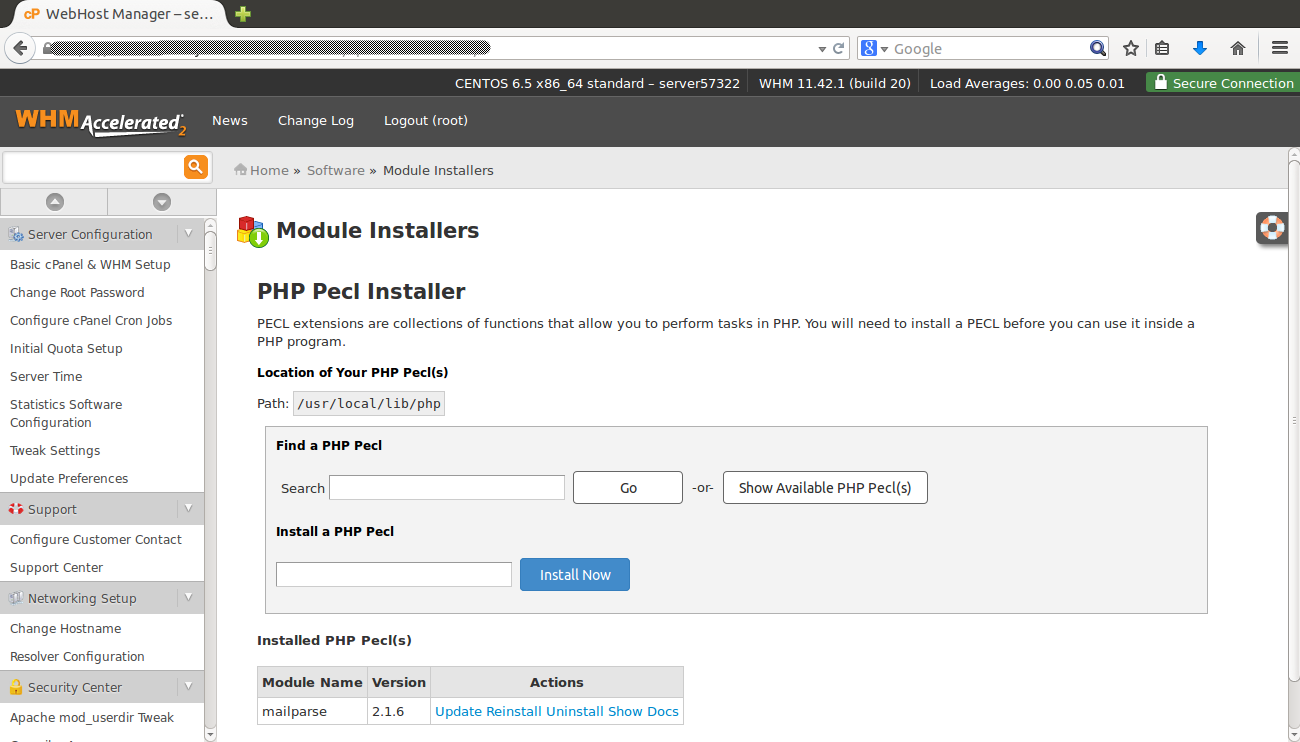Click the Support section lifesaver icon

click(16, 509)
